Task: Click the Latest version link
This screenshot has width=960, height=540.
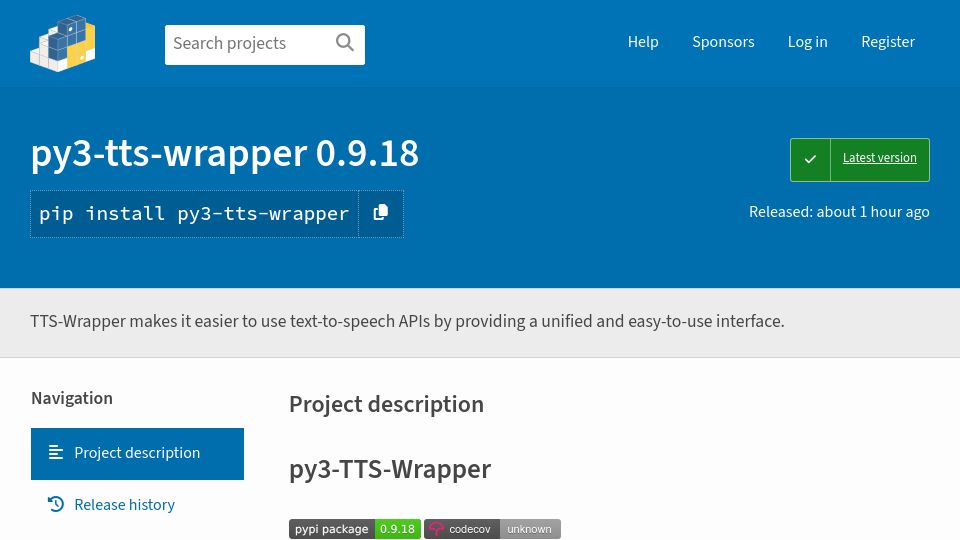Action: point(879,157)
